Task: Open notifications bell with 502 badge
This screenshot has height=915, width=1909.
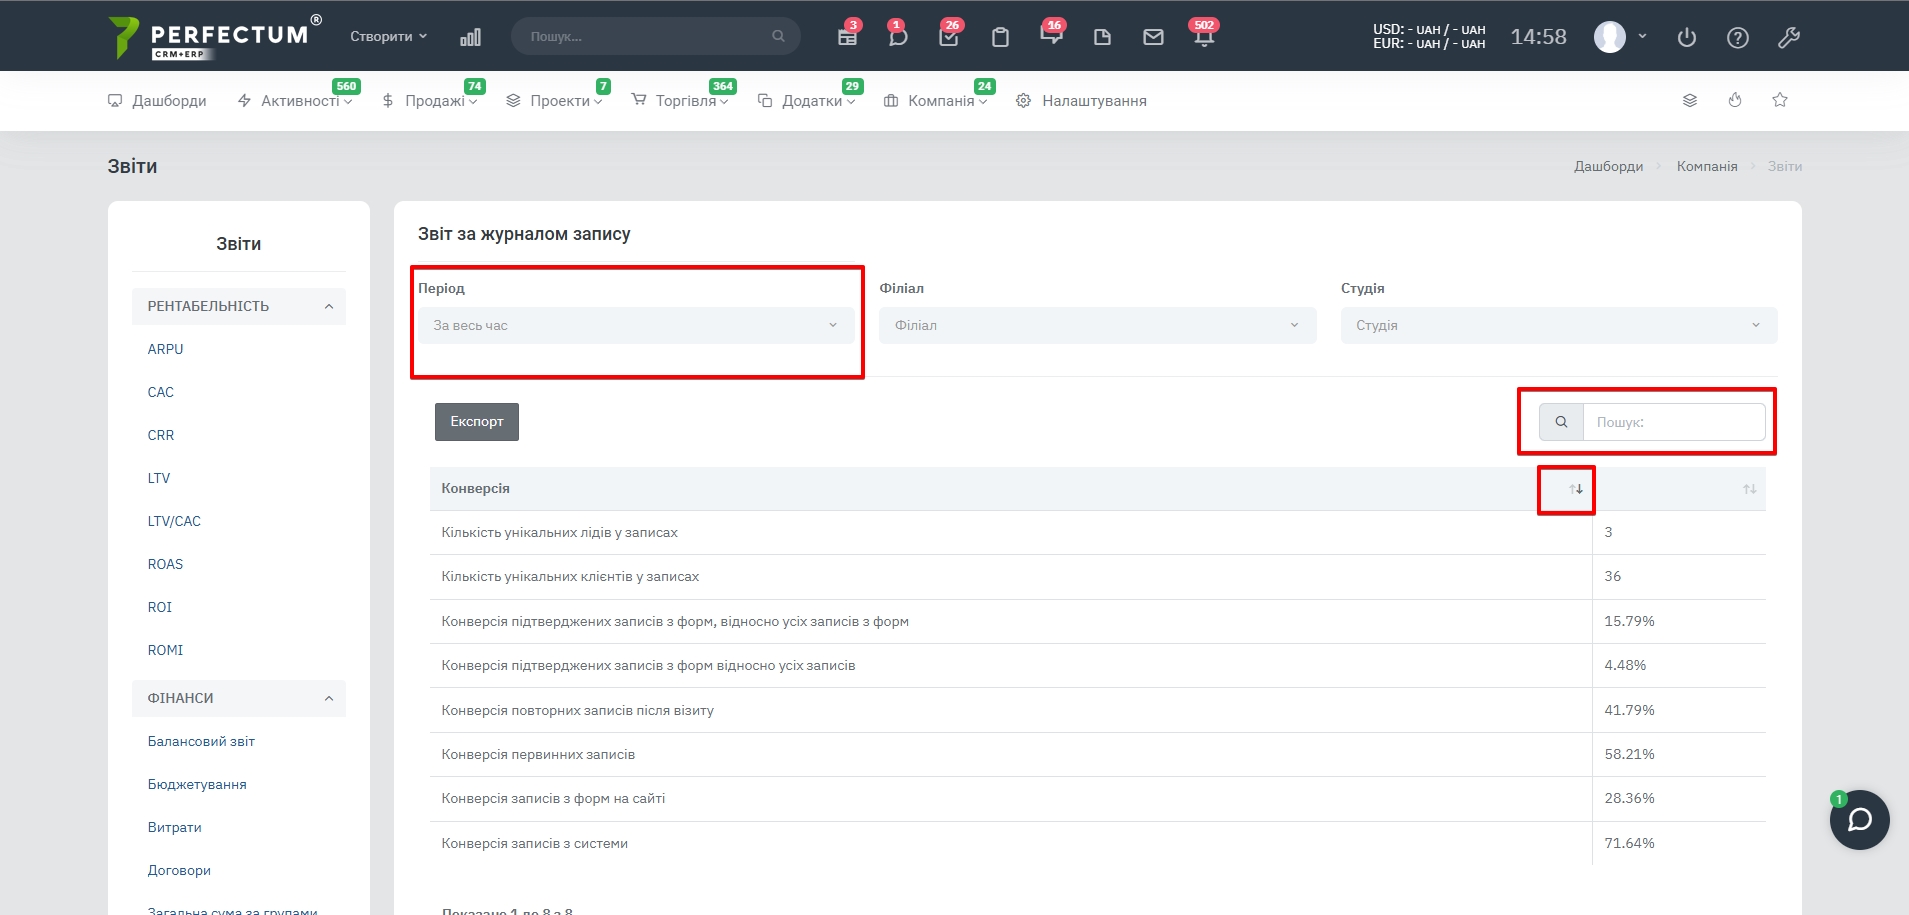Action: (x=1203, y=37)
